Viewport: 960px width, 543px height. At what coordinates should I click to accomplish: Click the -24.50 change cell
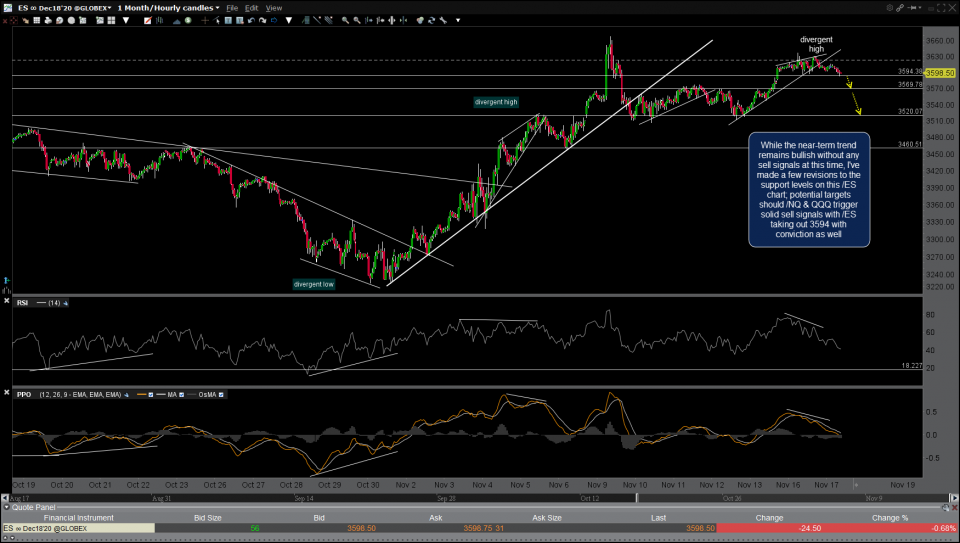[769, 528]
